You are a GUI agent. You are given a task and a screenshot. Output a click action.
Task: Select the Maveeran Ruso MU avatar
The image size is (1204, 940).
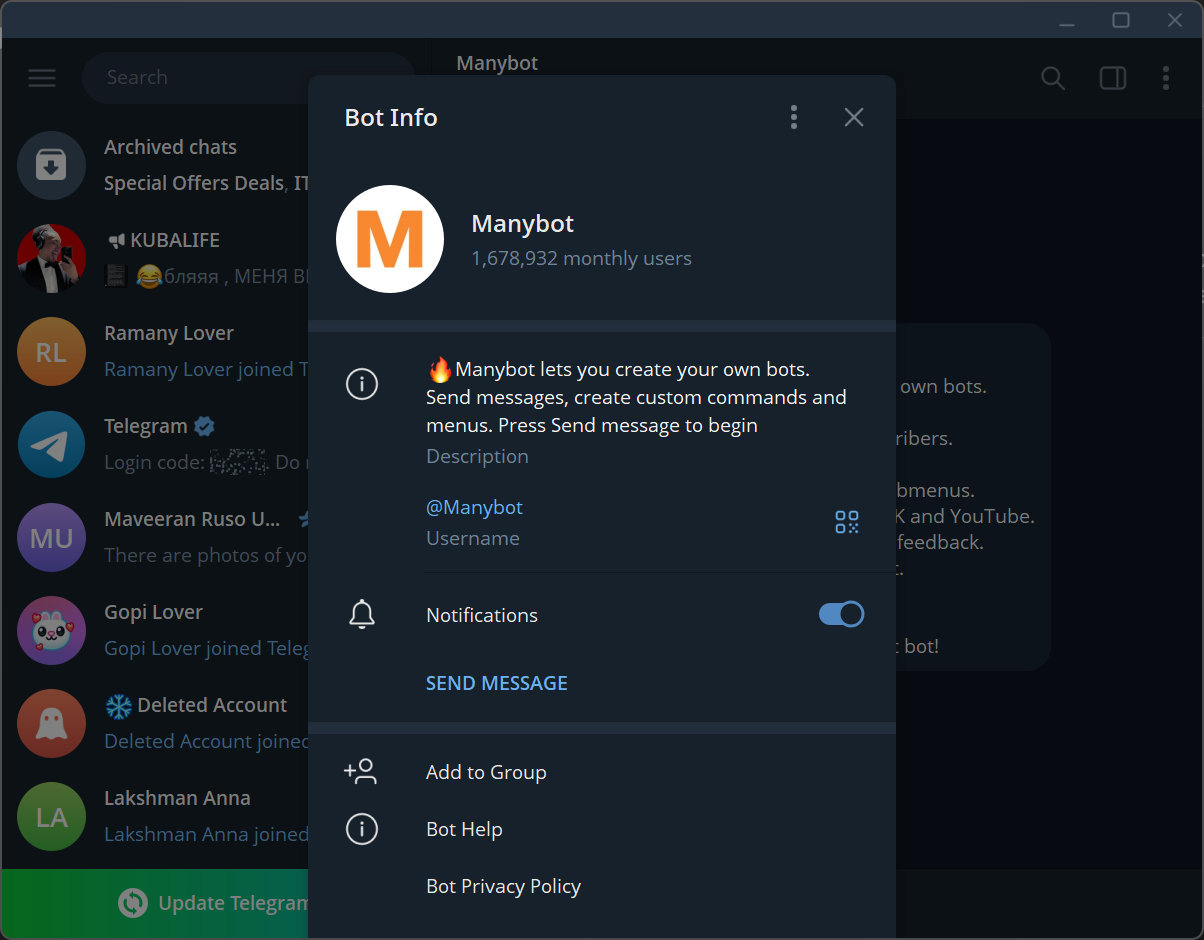(x=51, y=537)
